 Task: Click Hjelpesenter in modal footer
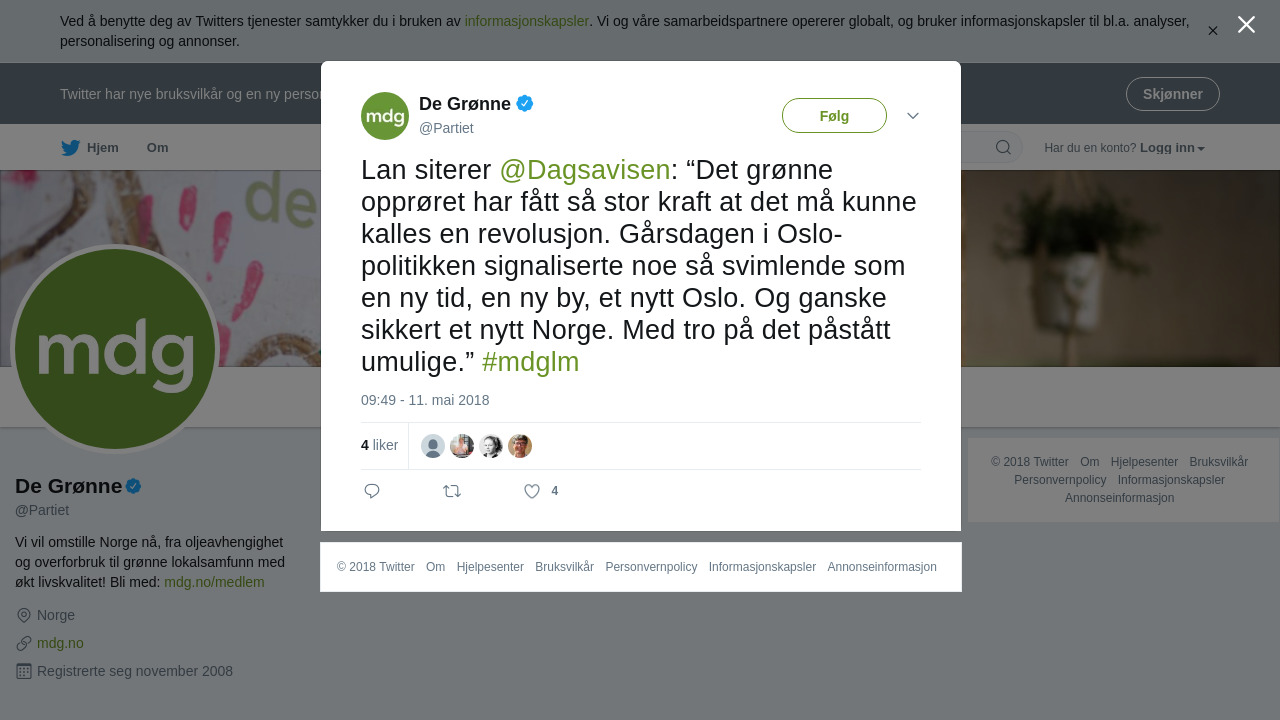coord(490,567)
